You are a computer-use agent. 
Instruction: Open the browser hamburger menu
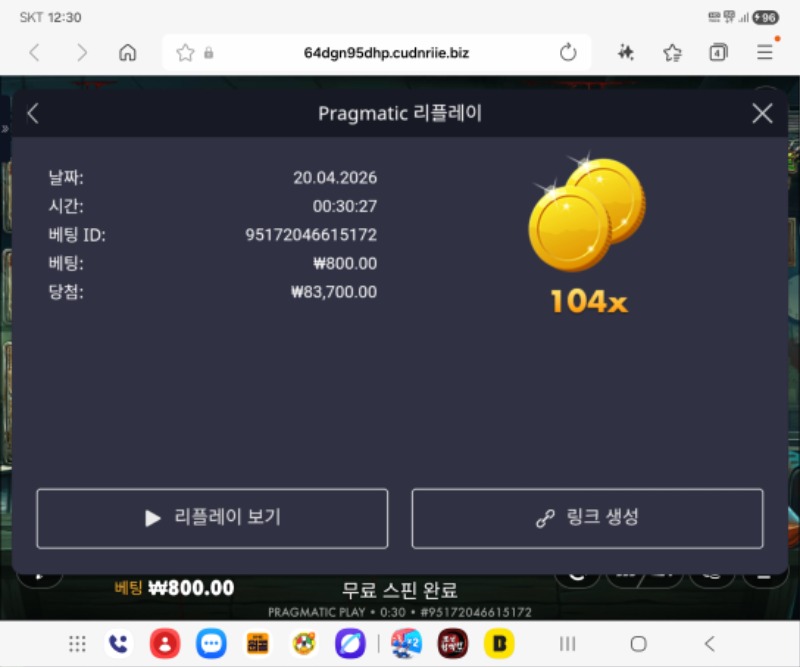click(765, 53)
